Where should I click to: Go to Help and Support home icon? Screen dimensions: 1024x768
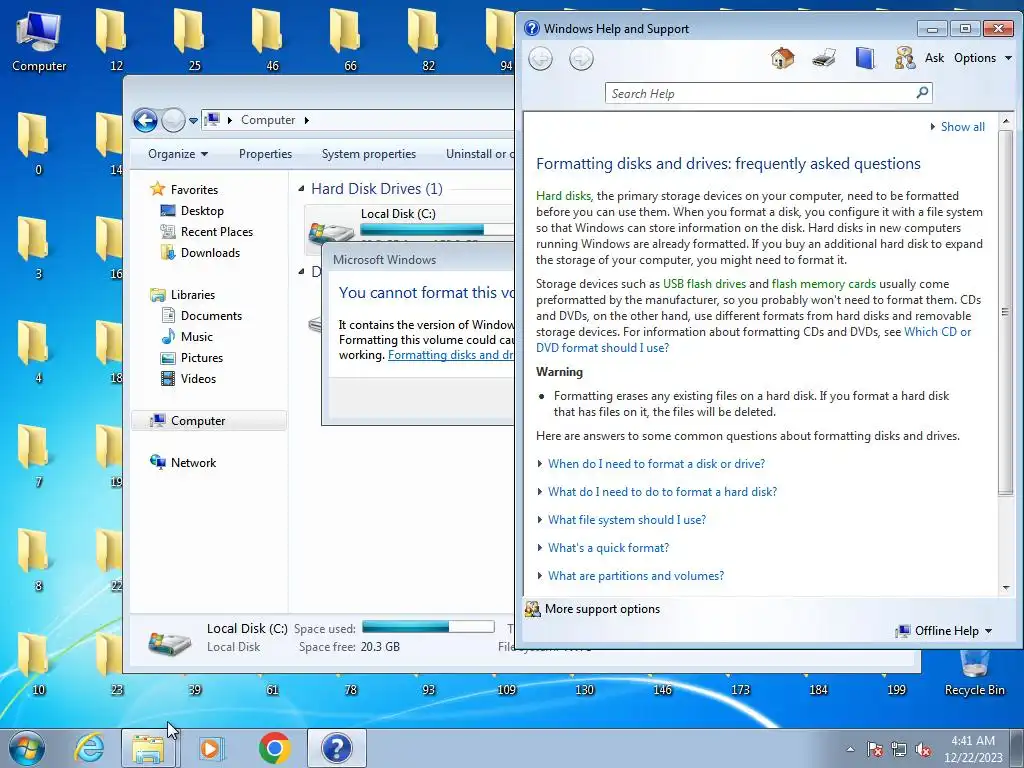782,59
